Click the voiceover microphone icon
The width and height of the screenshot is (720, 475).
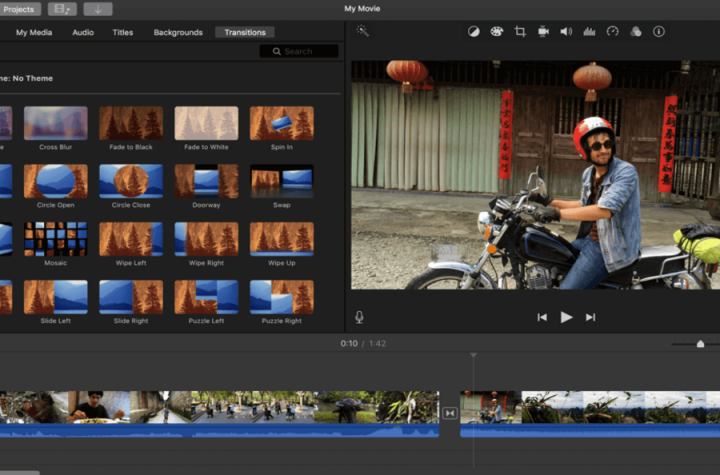pos(359,317)
